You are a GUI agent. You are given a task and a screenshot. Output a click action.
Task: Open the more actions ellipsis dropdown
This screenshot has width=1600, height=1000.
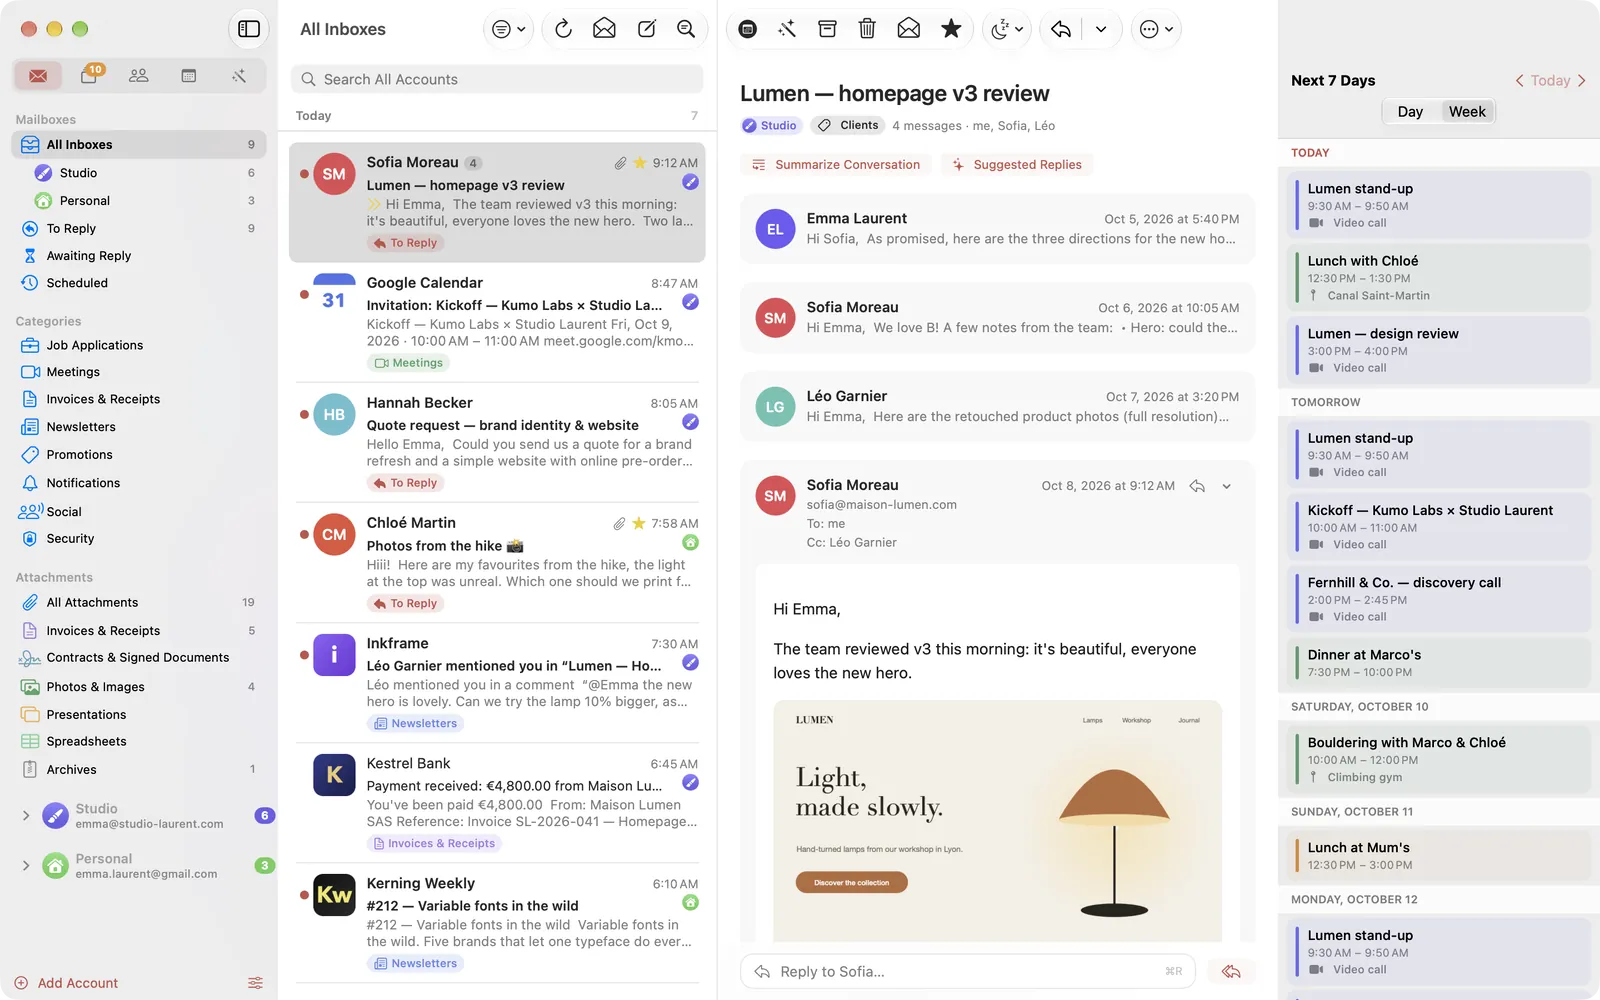point(1156,29)
